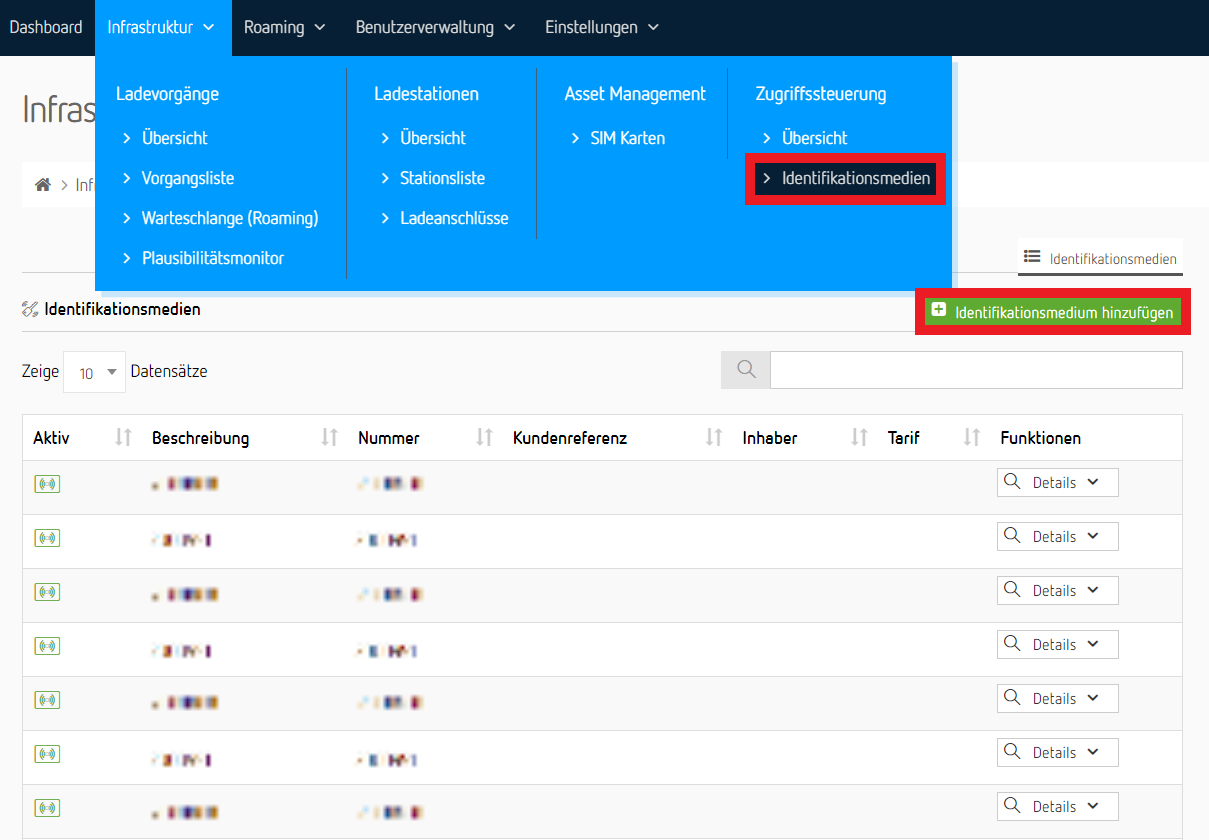Screen dimensions: 1209x840
Task: Click the plus icon in the green add button
Action: (x=938, y=311)
